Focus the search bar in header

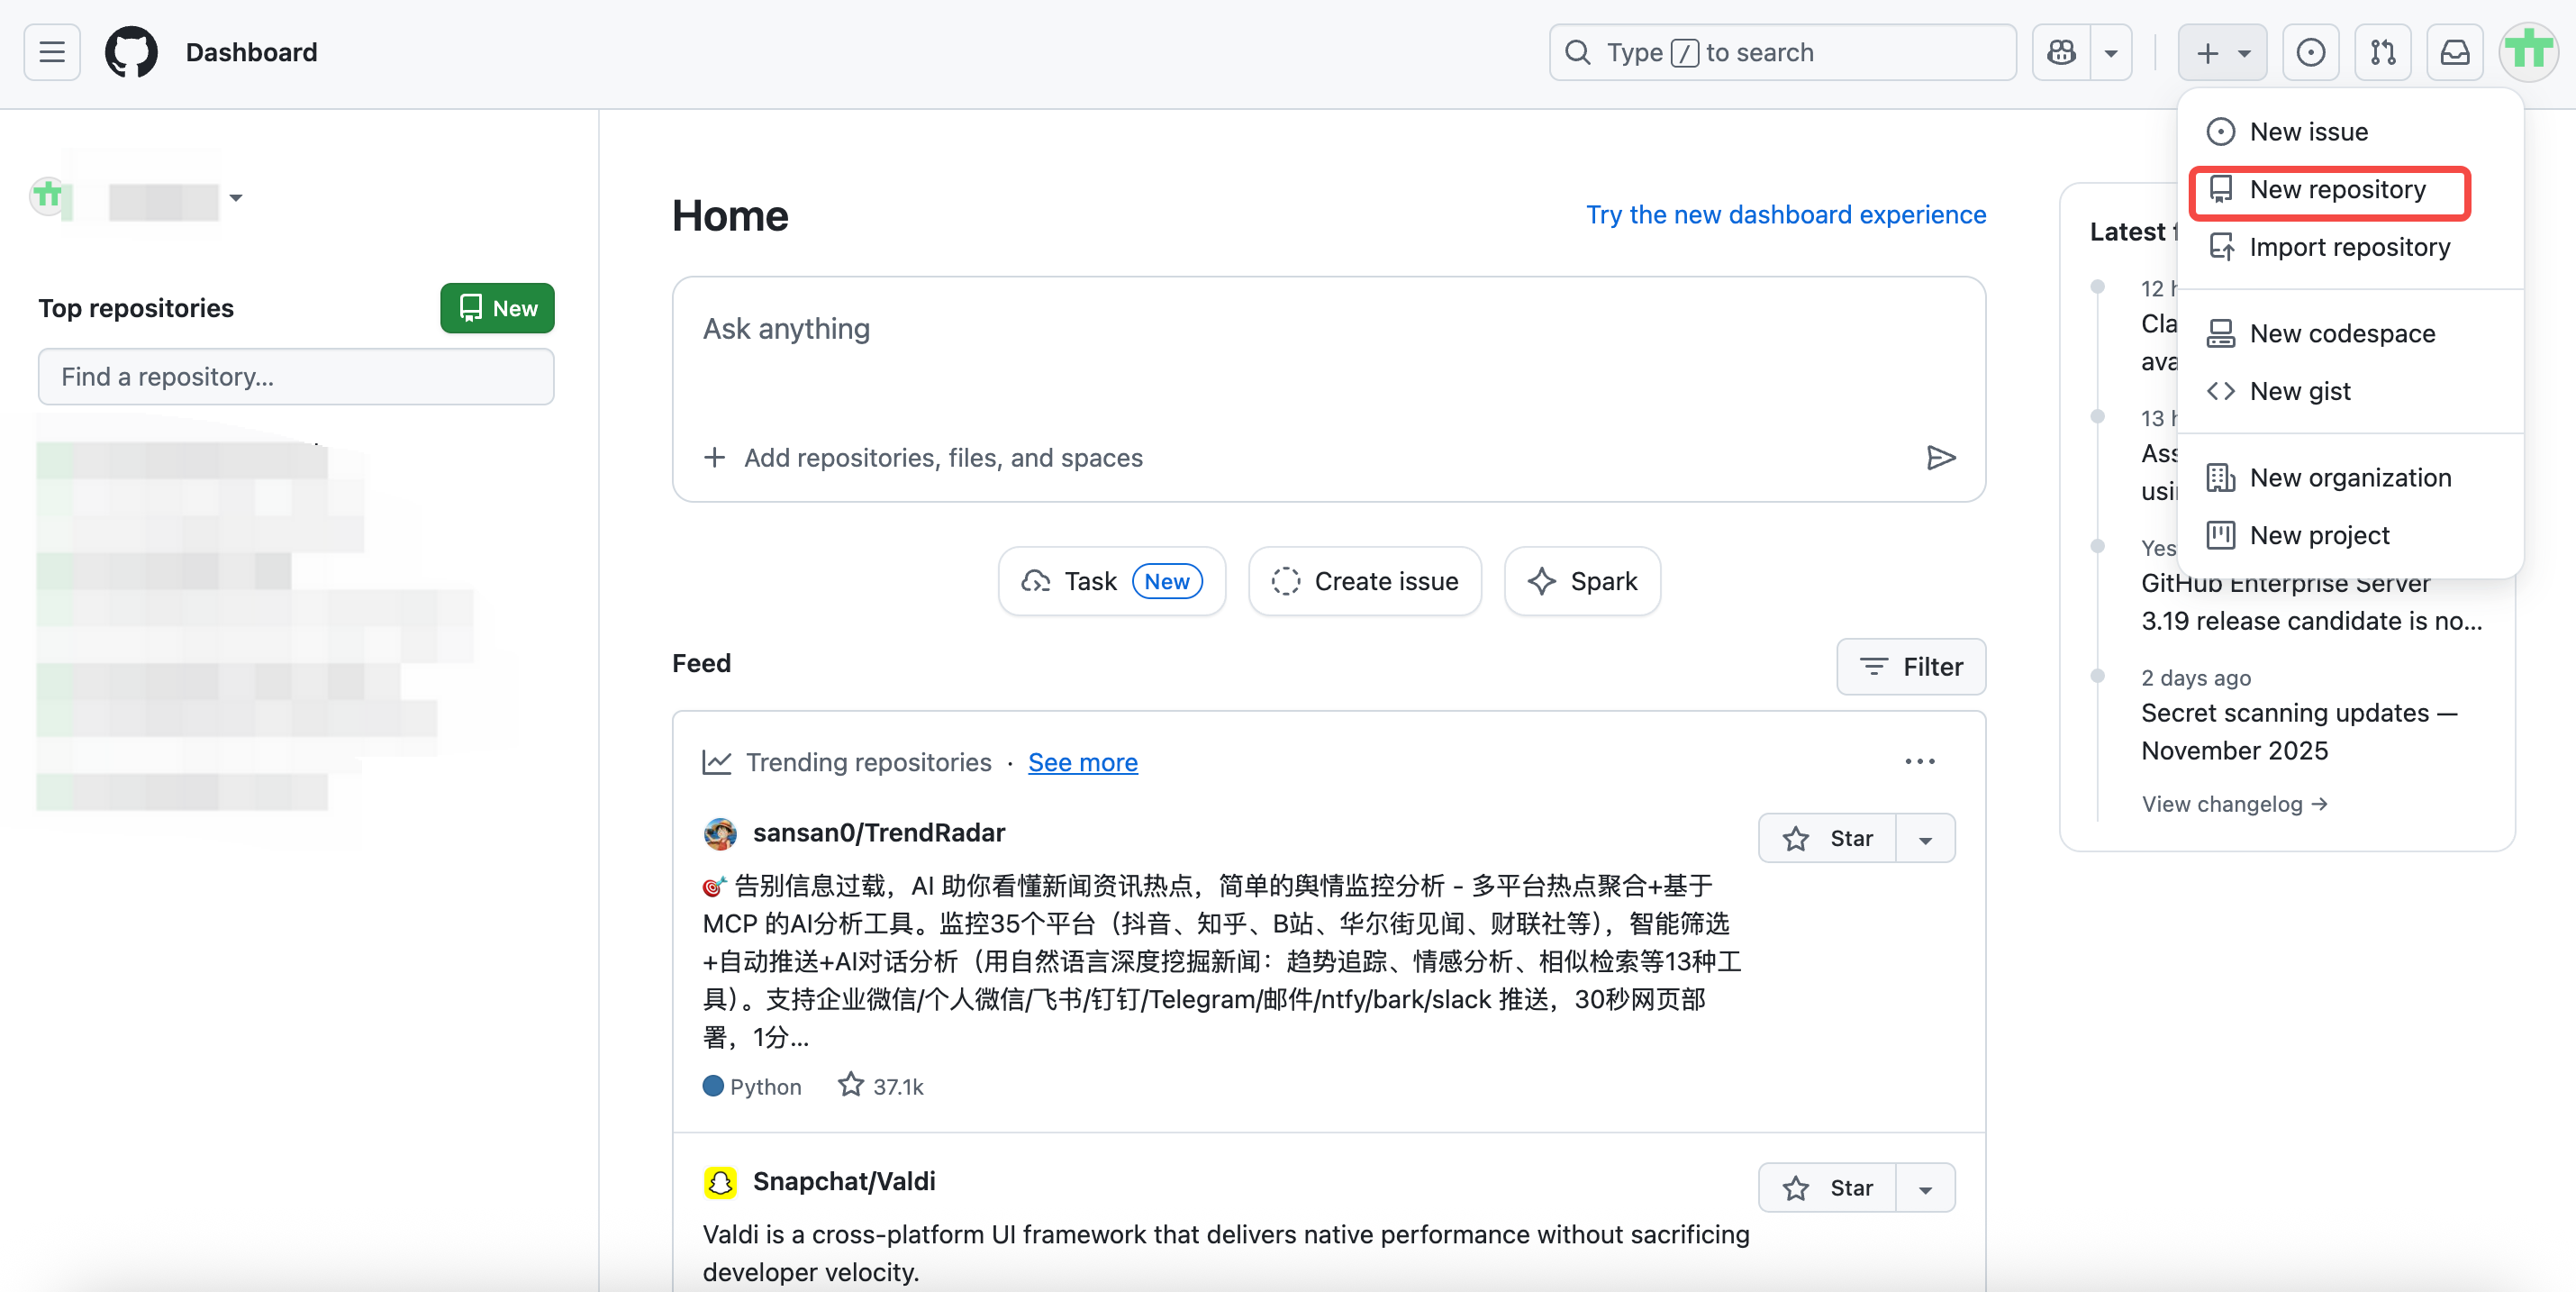click(x=1782, y=52)
